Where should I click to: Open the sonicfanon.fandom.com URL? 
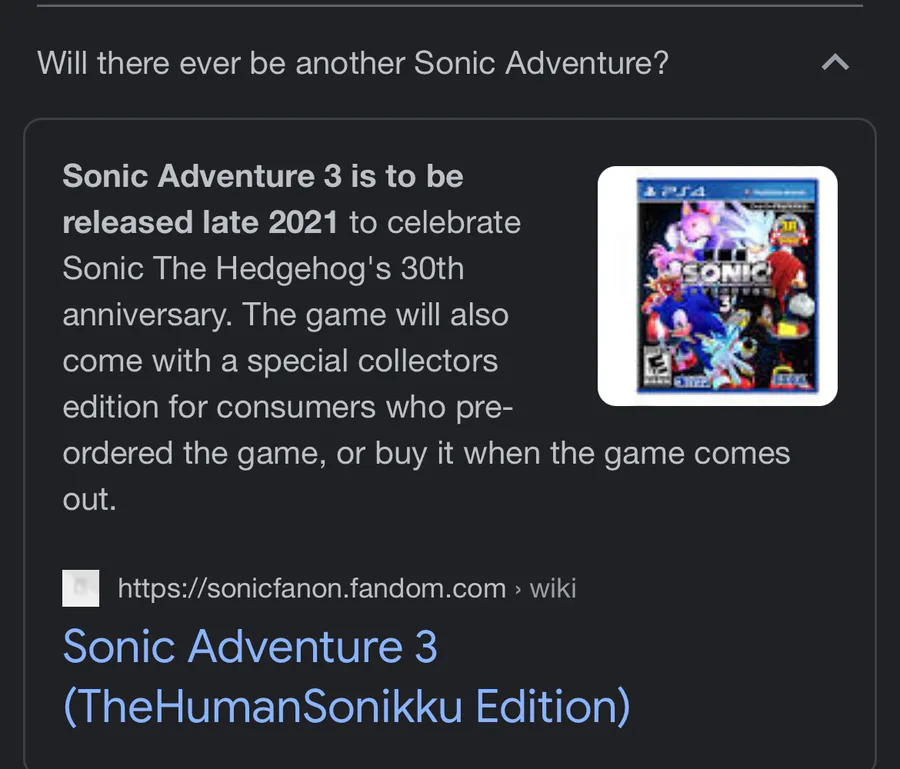[311, 588]
